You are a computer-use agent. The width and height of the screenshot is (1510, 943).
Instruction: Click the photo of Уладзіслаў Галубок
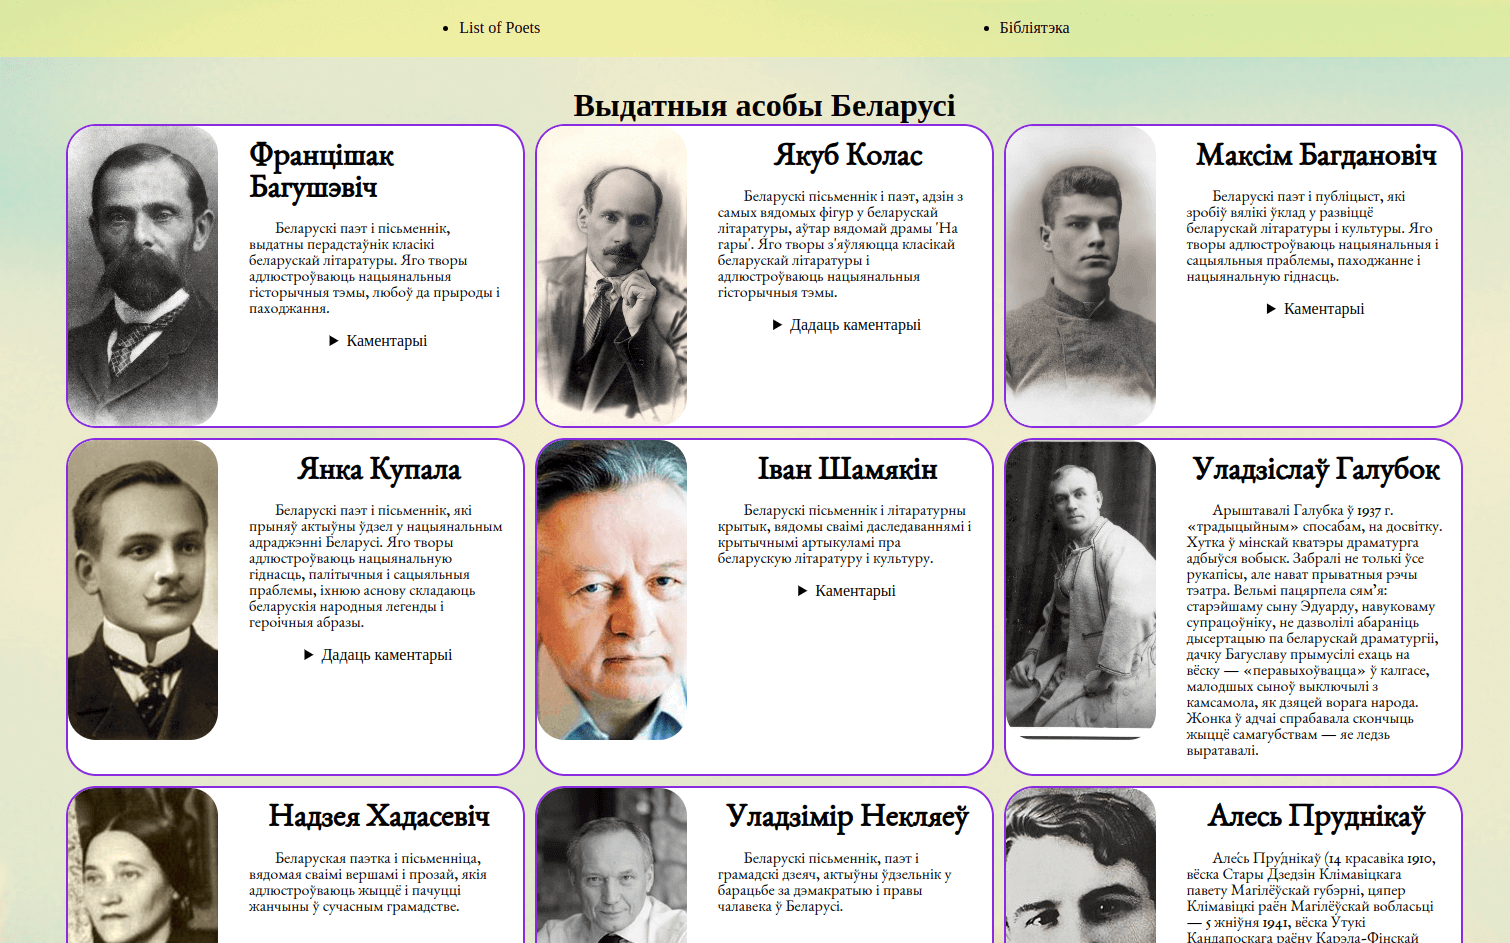coord(1081,590)
